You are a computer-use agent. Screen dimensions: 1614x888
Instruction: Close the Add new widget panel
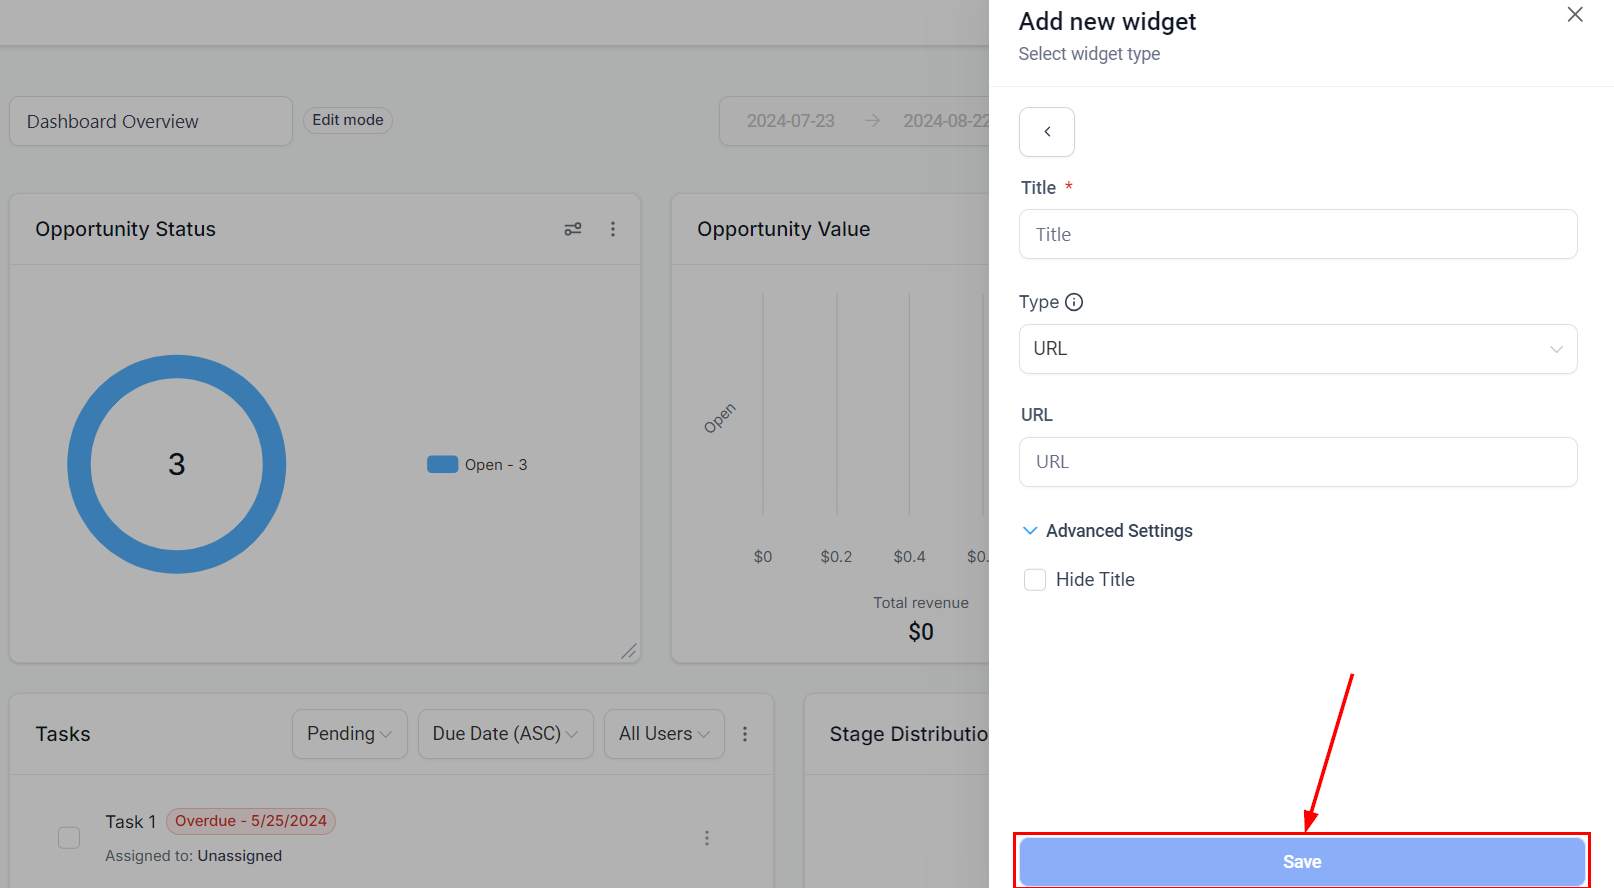click(x=1574, y=15)
